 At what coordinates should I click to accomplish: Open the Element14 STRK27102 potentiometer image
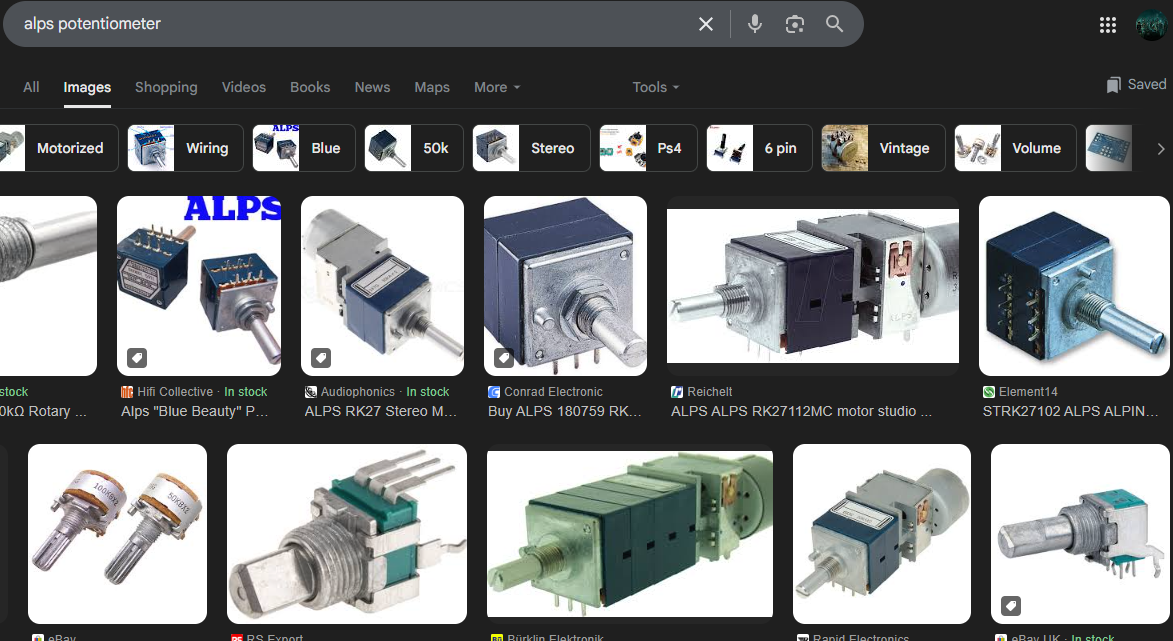(x=1074, y=286)
